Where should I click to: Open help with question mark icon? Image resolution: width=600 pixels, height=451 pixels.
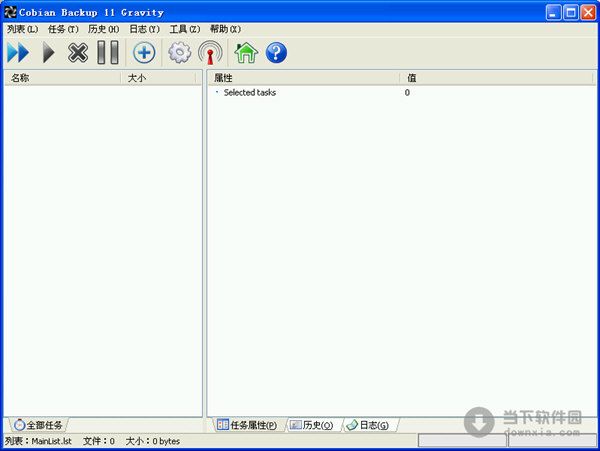276,52
